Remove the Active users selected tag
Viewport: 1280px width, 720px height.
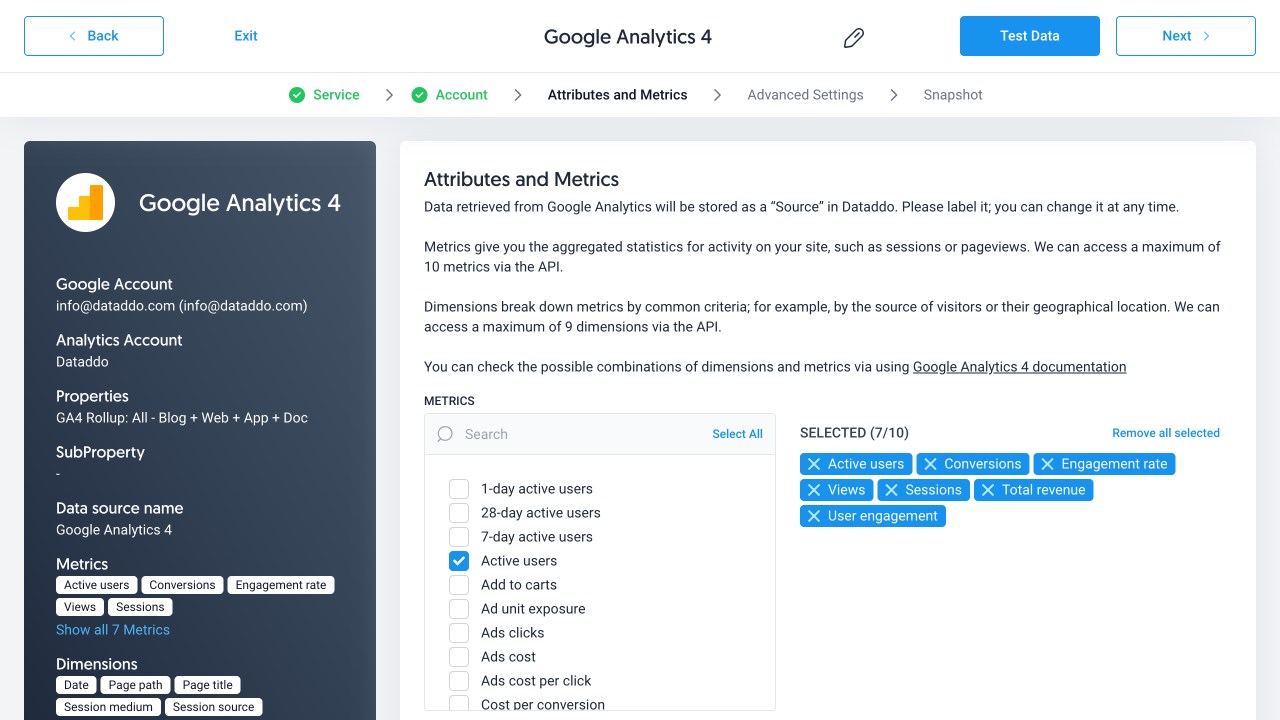click(814, 464)
